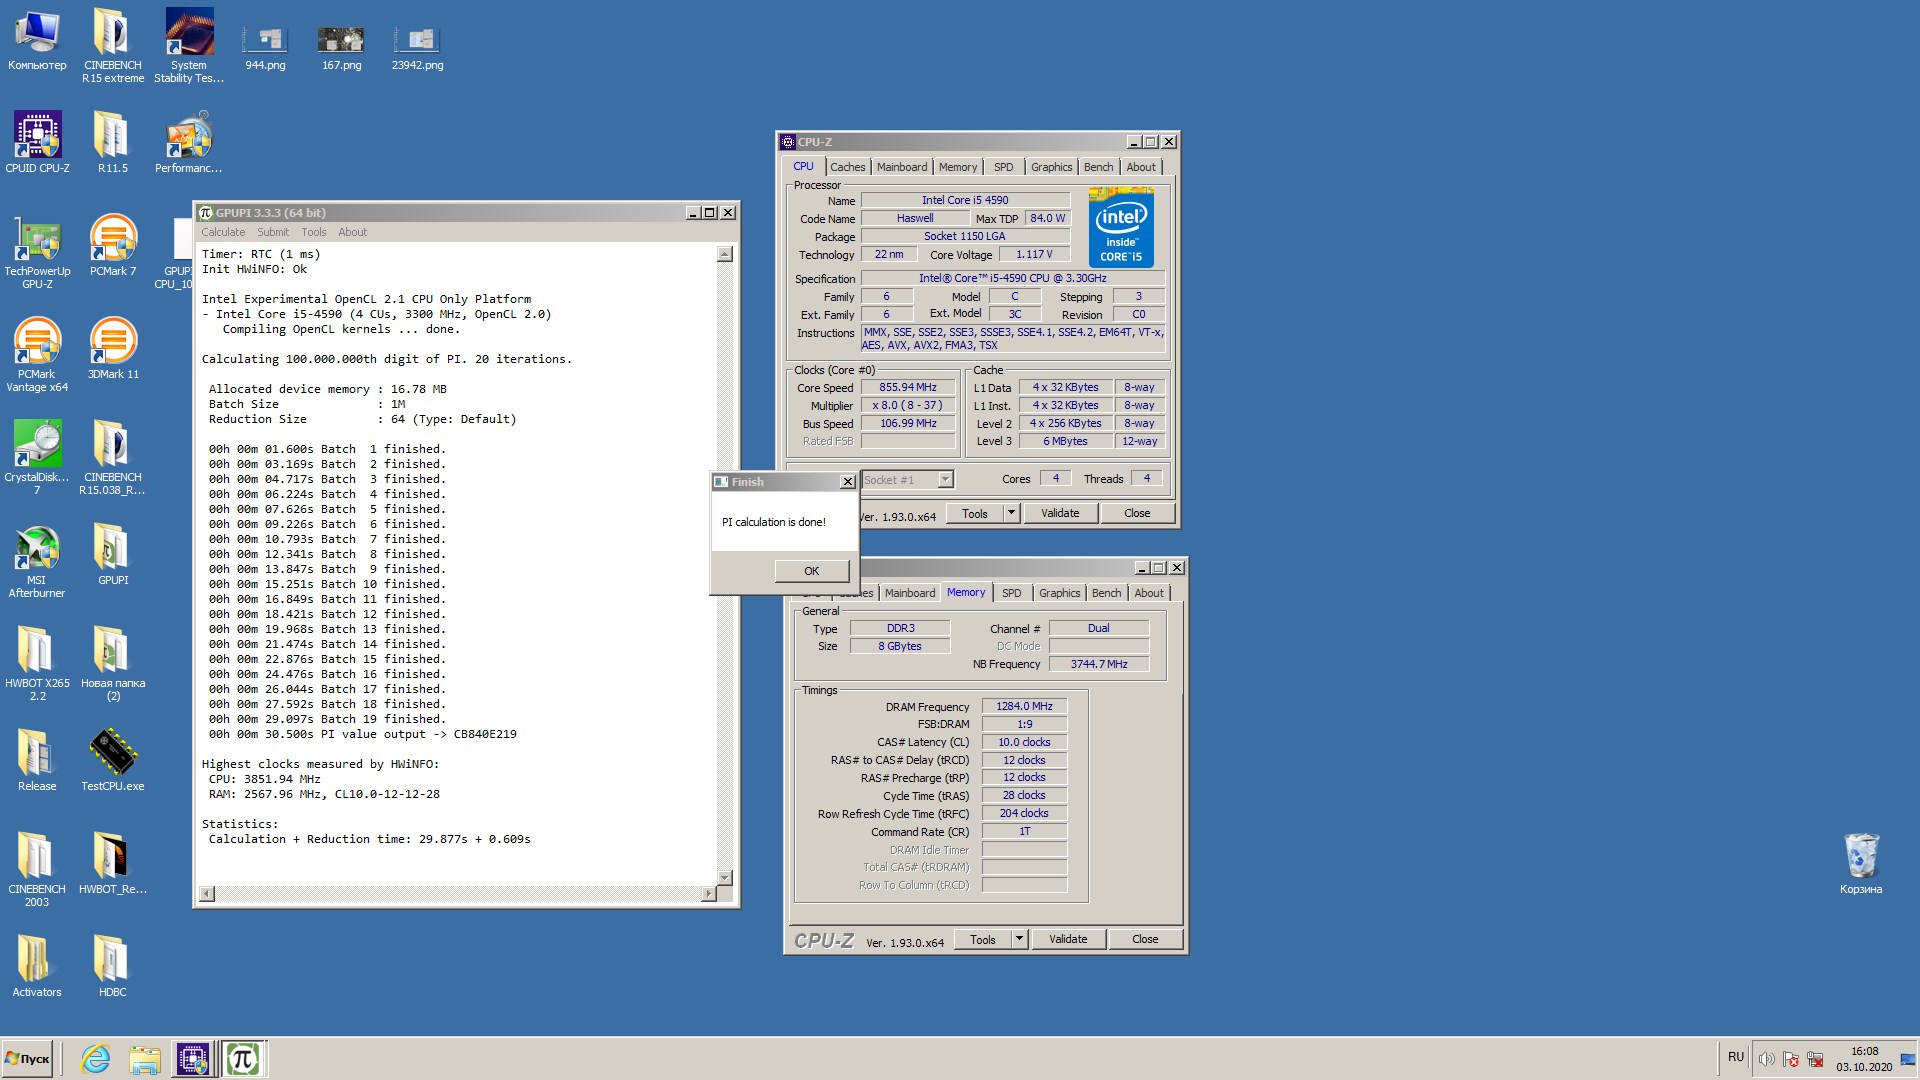Switch to Memory tab in upper CPU-Z

958,167
